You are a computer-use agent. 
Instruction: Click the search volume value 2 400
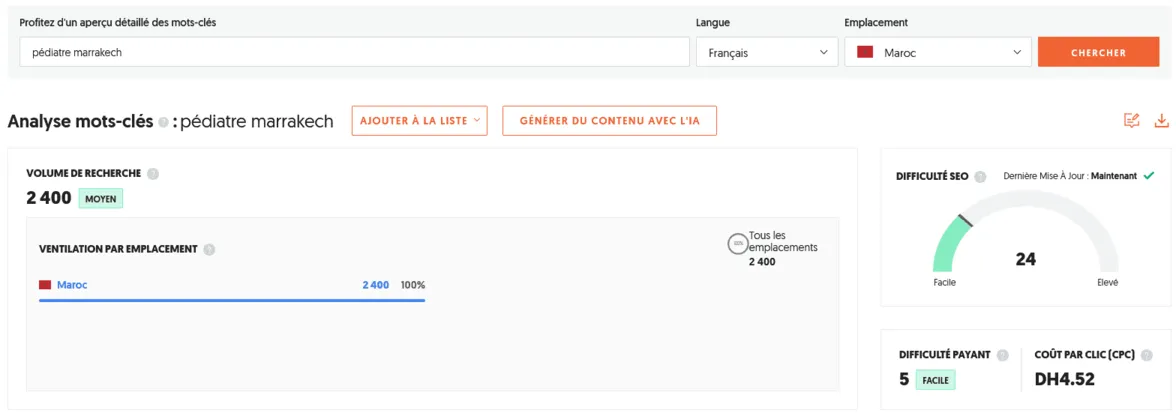pyautogui.click(x=49, y=198)
